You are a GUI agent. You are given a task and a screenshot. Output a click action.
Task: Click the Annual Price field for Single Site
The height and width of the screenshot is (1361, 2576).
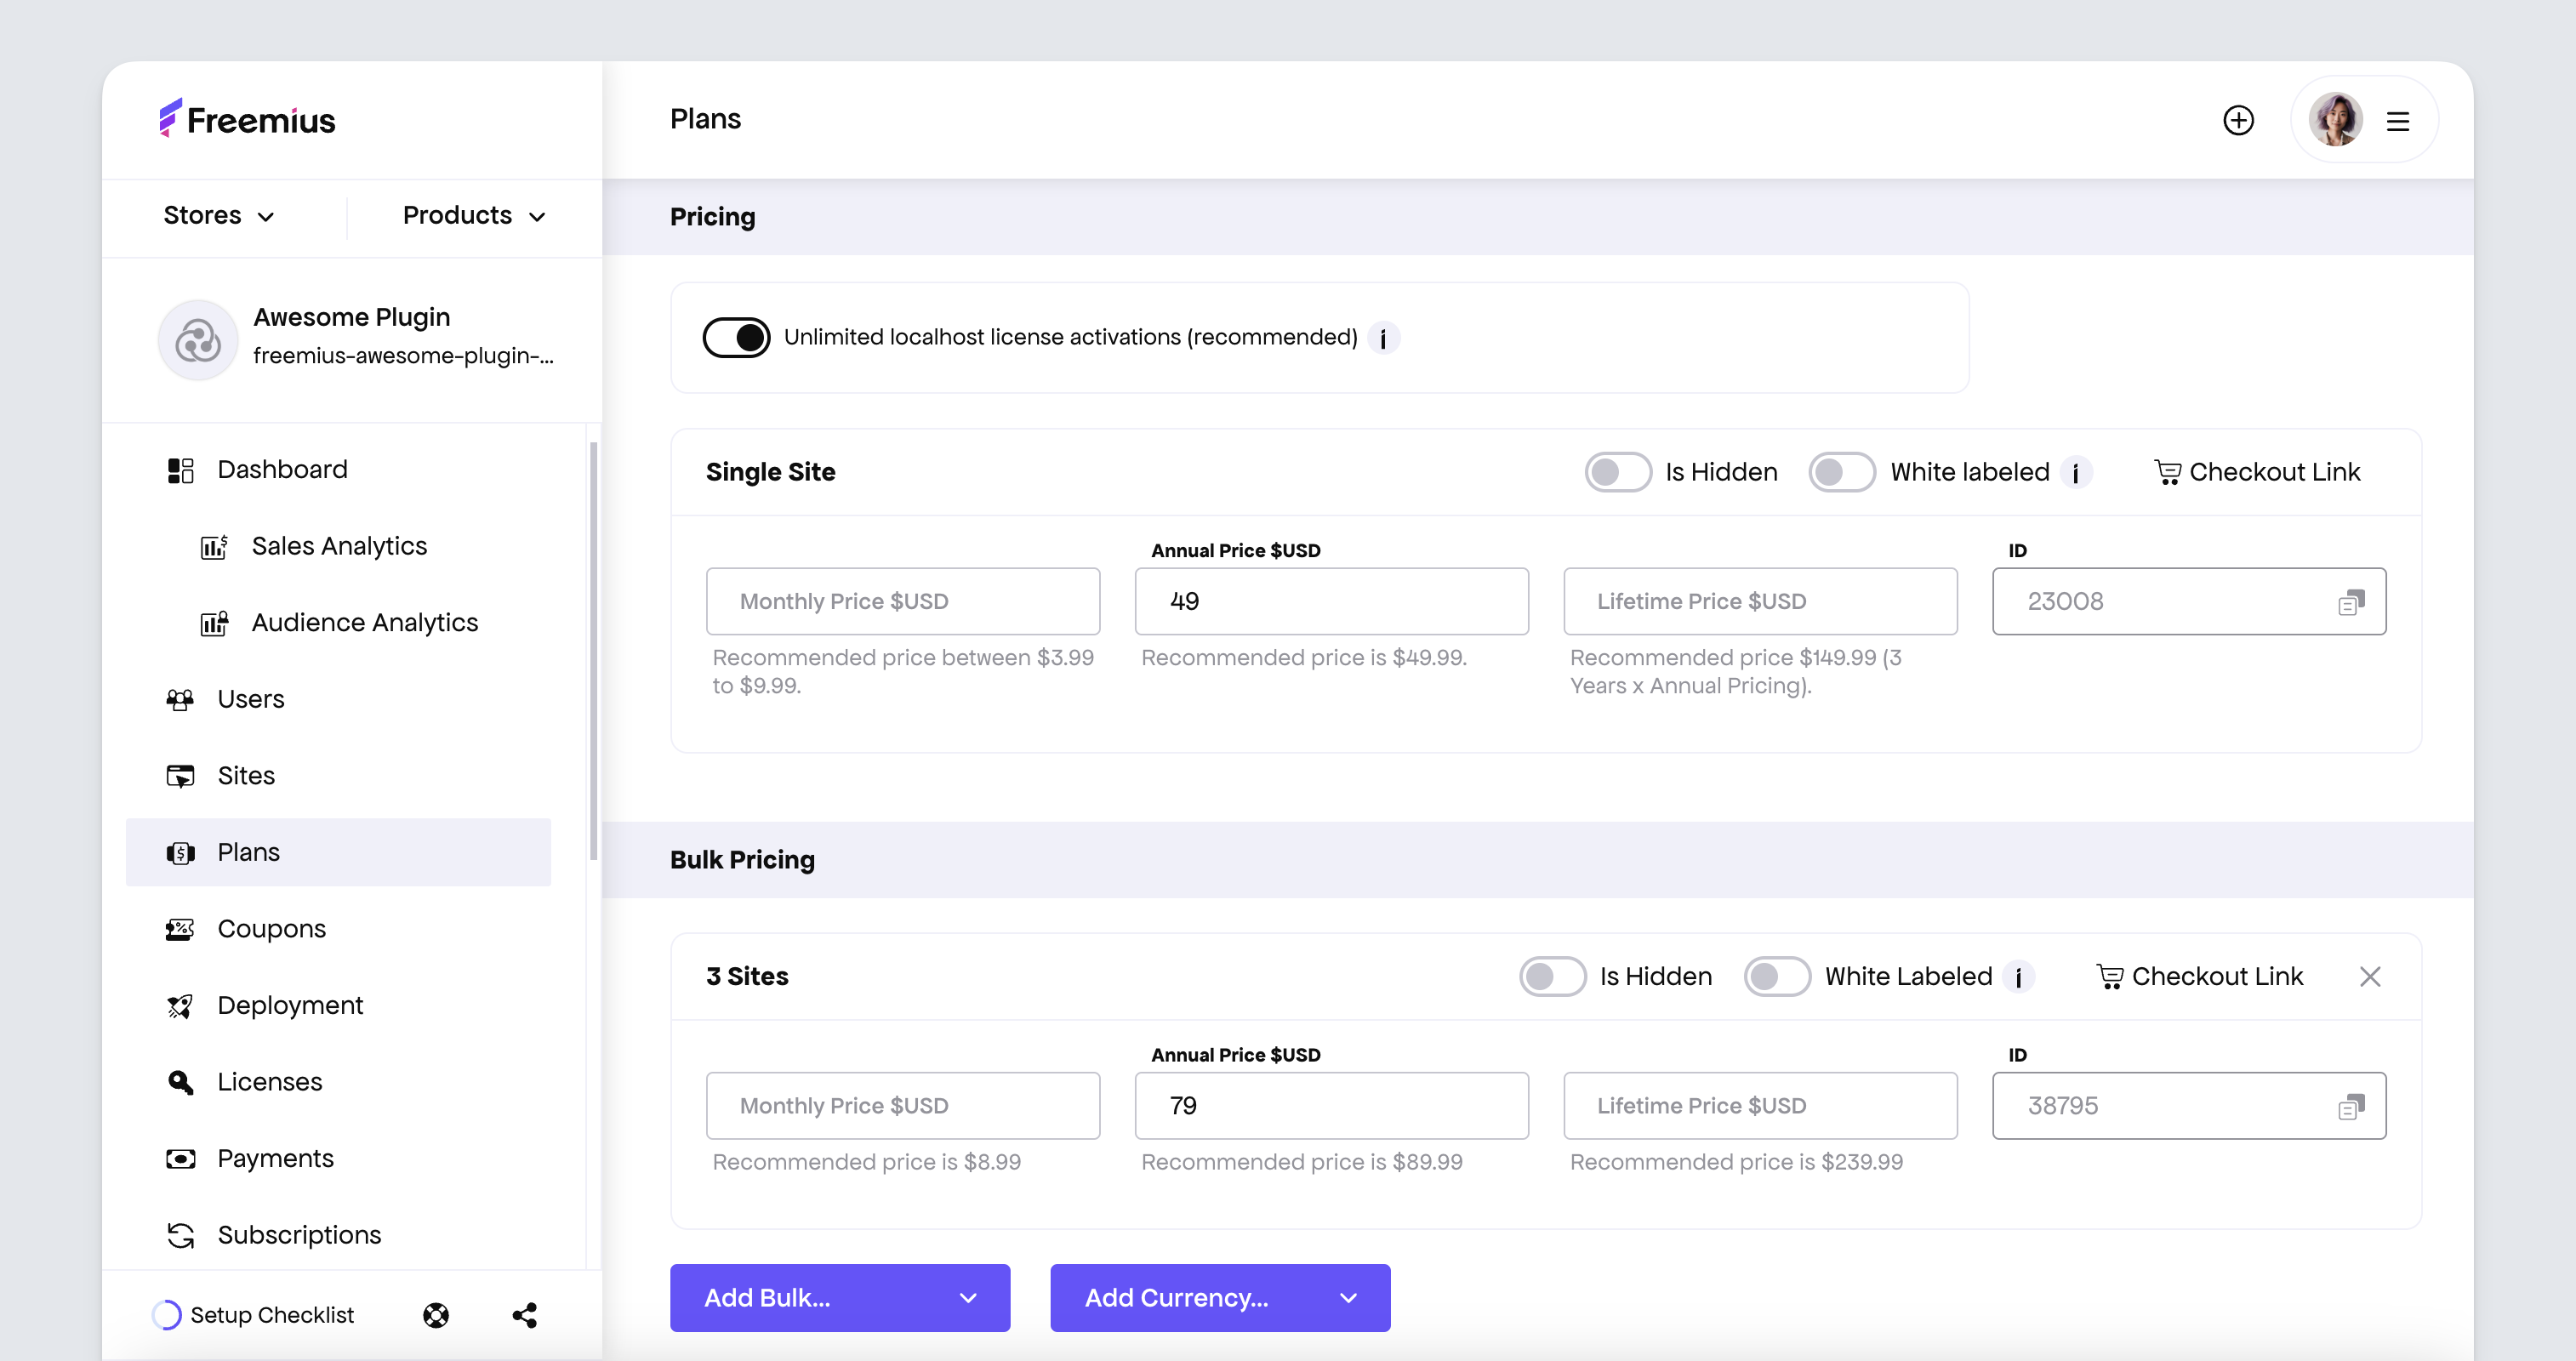coord(1332,600)
